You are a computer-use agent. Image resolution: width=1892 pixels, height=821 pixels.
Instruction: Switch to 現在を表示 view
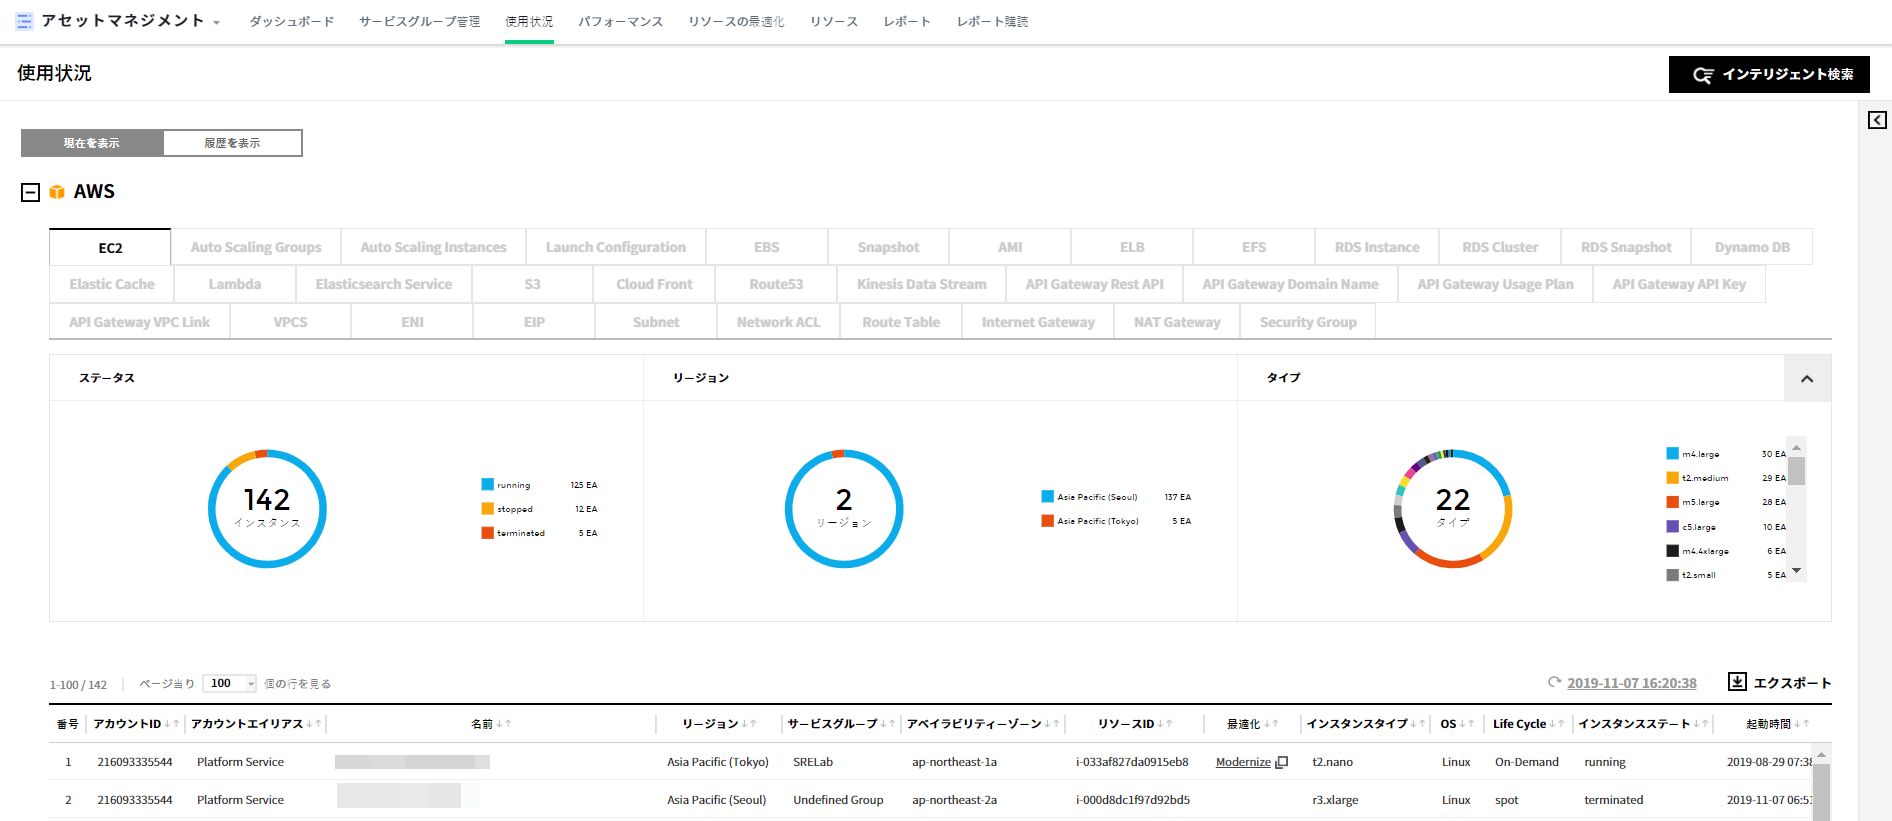pyautogui.click(x=92, y=143)
